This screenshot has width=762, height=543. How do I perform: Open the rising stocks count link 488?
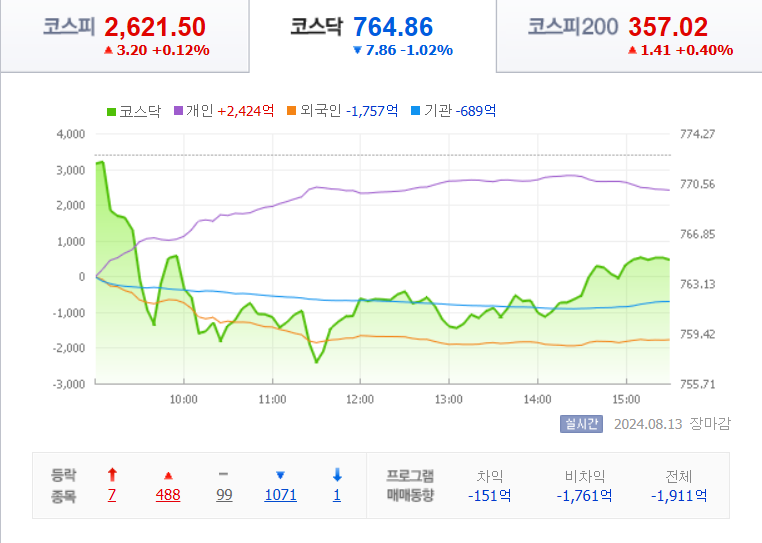click(168, 495)
